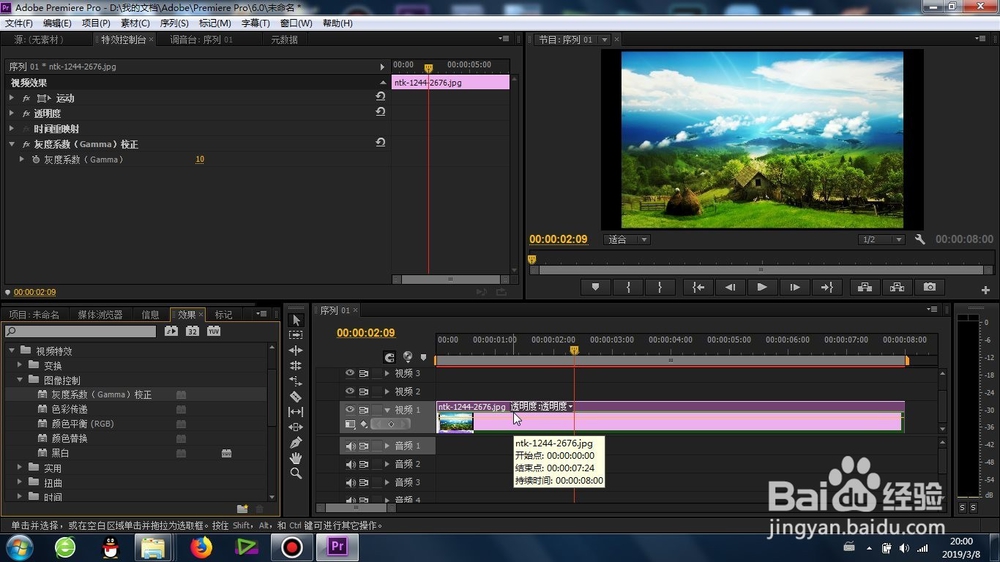Viewport: 1000px width, 562px height.
Task: Select the Pen tool
Action: point(296,442)
